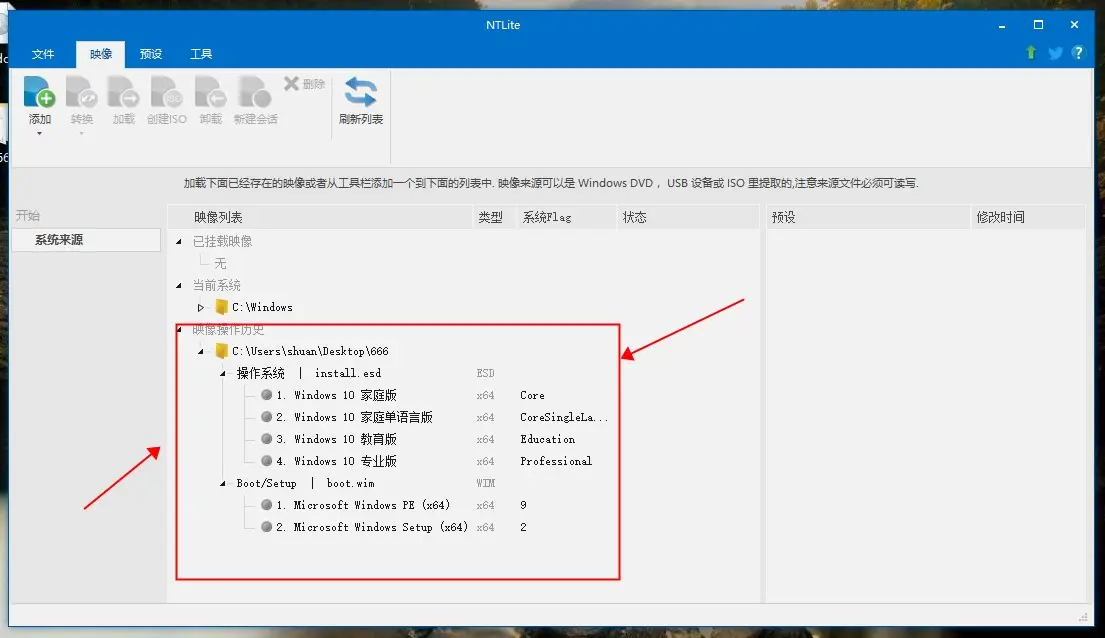
Task: Switch to the 工具 tab
Action: click(201, 54)
